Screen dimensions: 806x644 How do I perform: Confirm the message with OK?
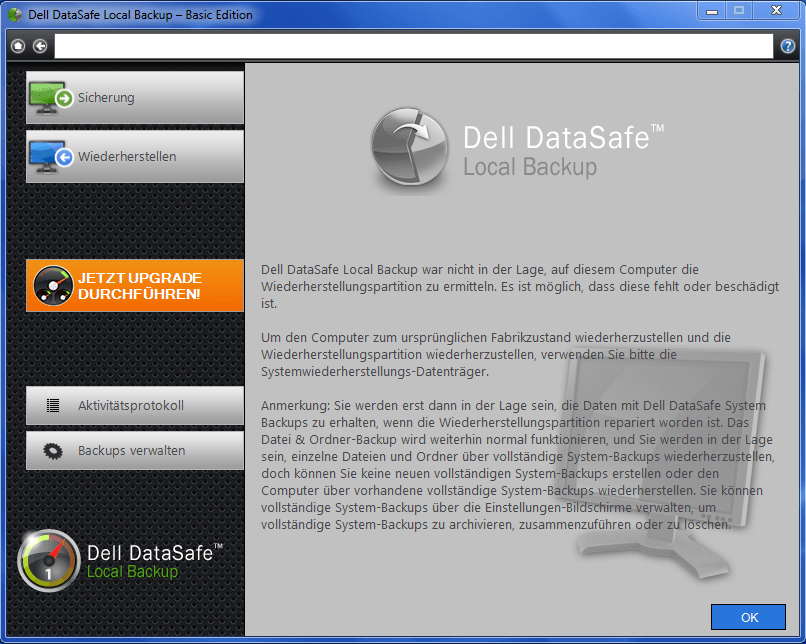coord(748,617)
